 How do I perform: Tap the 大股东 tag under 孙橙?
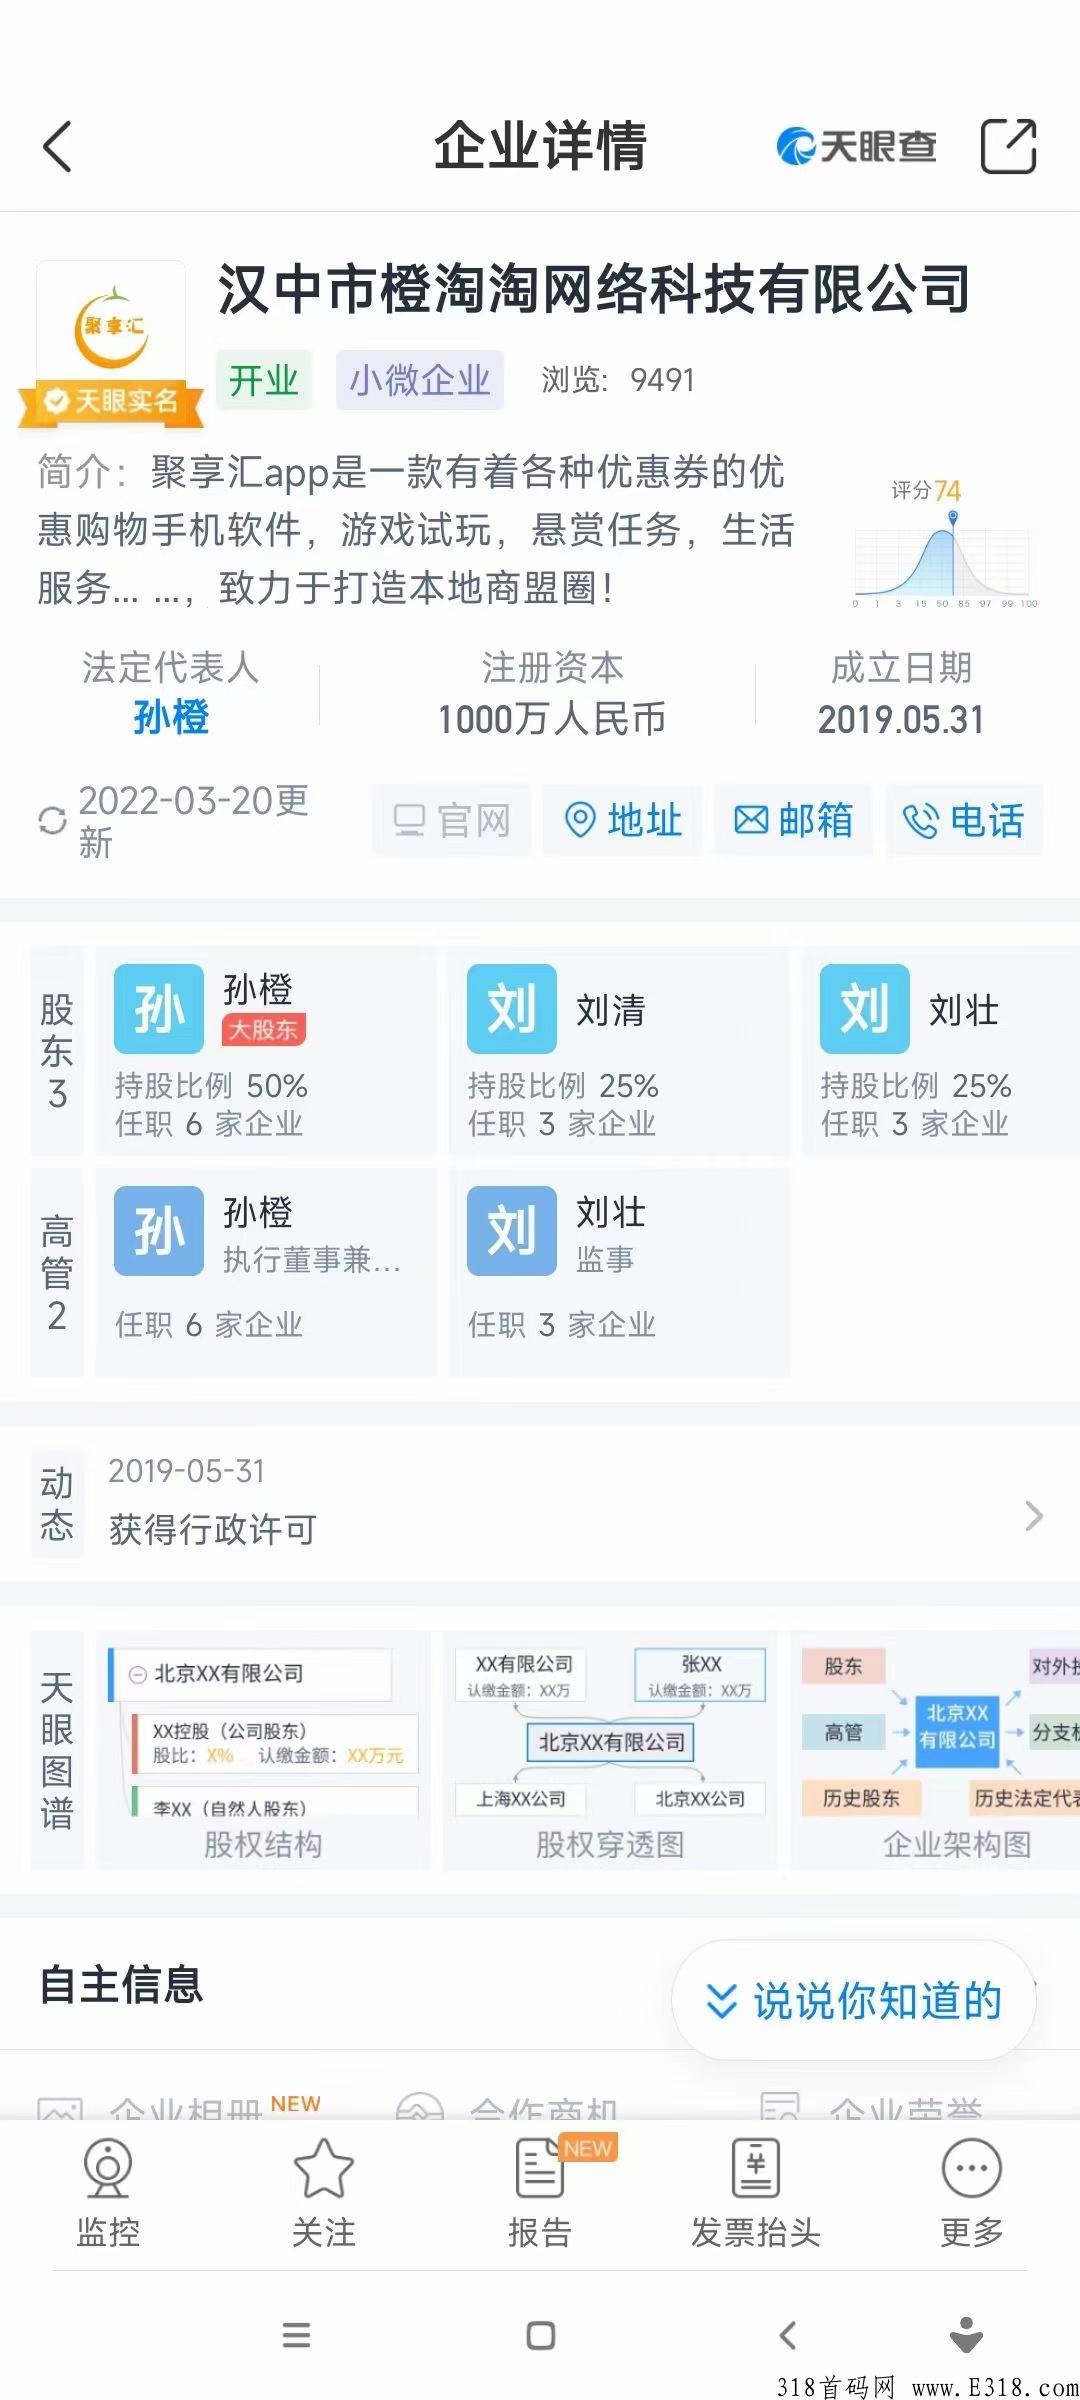point(264,1030)
